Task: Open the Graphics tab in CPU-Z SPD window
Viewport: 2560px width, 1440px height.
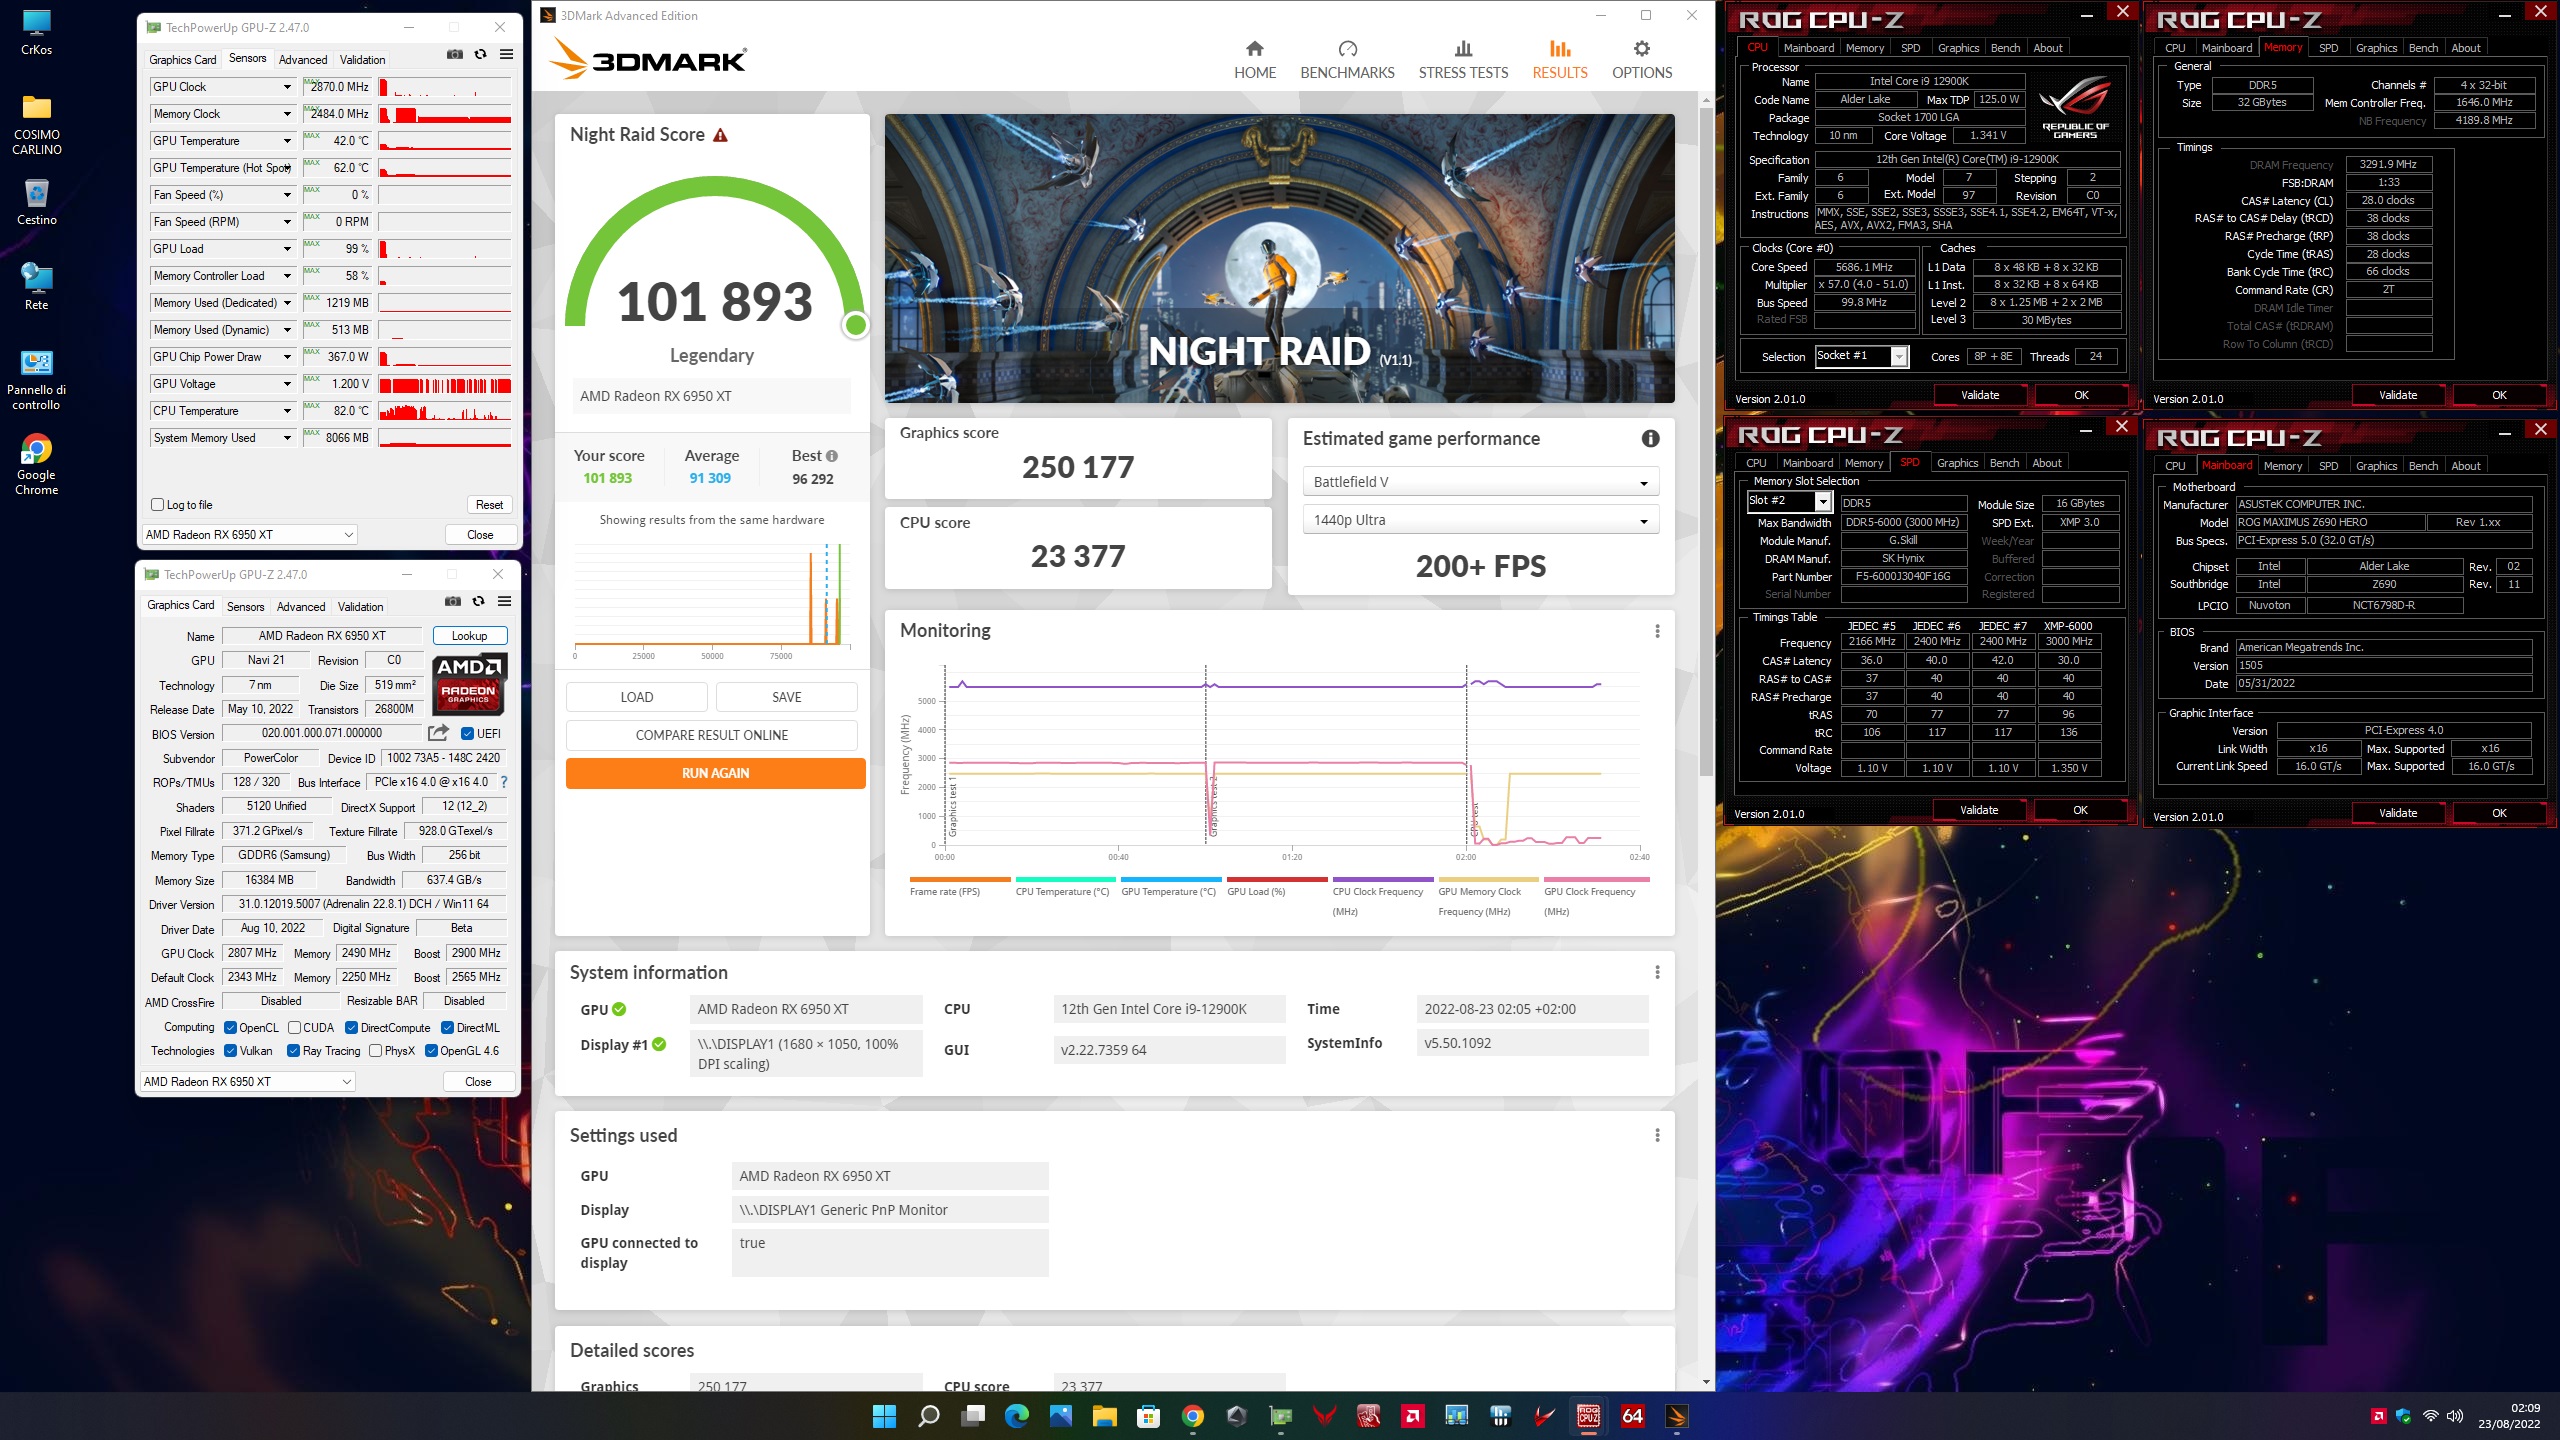Action: tap(1957, 463)
